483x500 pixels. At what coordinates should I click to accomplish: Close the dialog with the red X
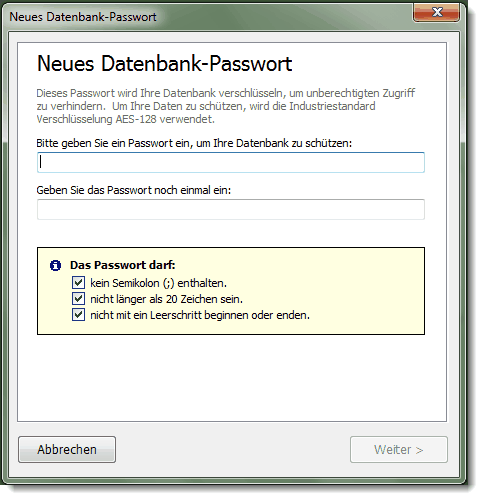(x=437, y=12)
